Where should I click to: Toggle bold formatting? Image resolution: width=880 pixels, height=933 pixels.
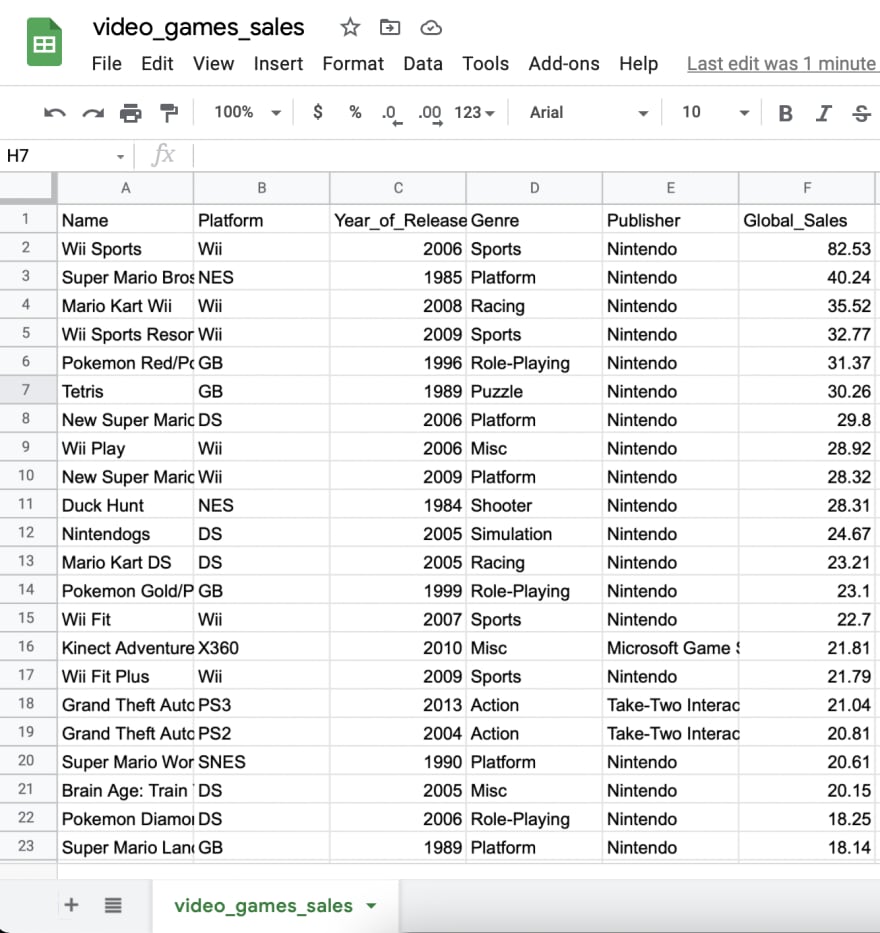[x=785, y=113]
